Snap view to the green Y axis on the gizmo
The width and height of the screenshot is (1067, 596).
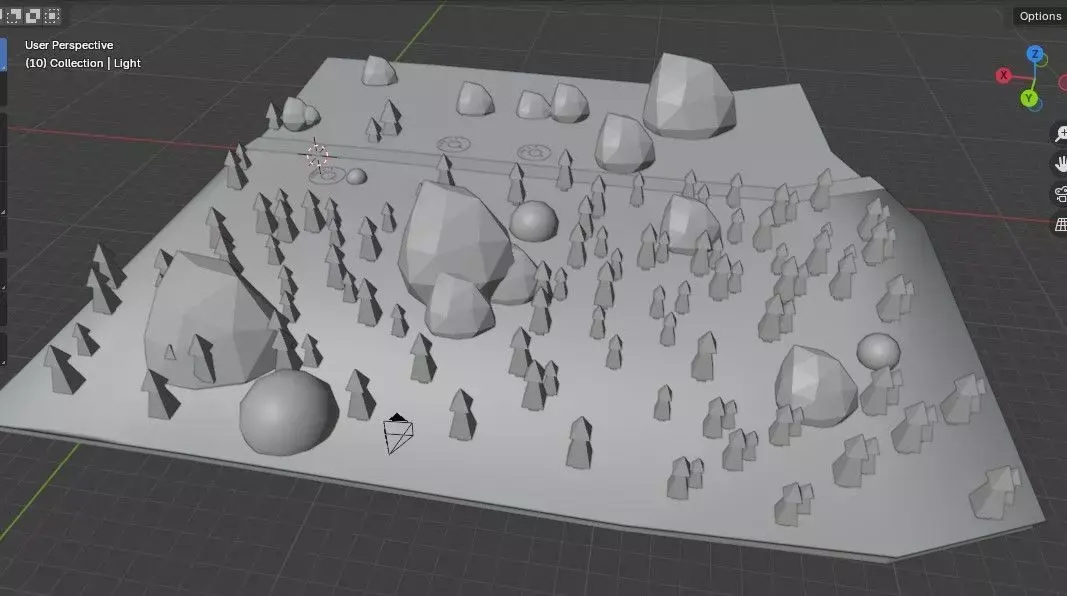pos(1029,99)
